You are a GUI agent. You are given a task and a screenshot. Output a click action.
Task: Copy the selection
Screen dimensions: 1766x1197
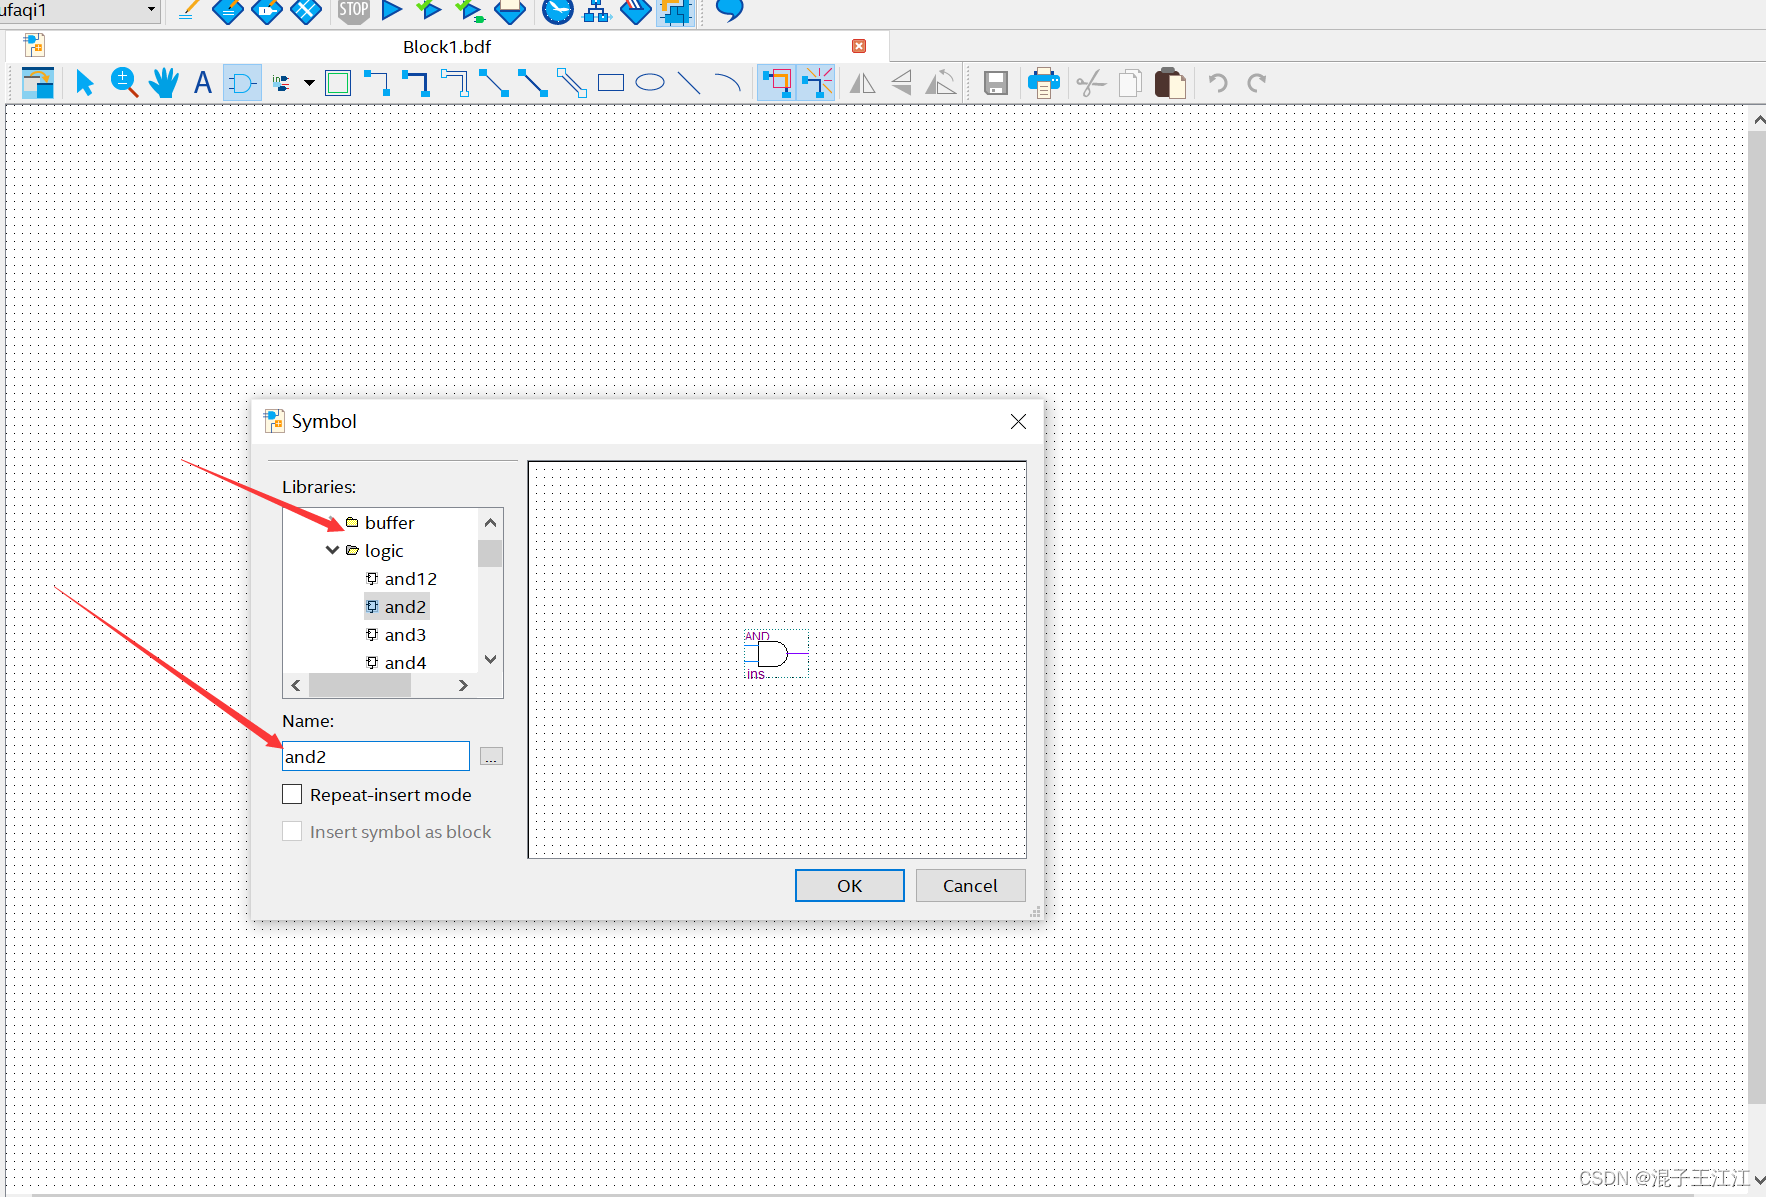1131,83
